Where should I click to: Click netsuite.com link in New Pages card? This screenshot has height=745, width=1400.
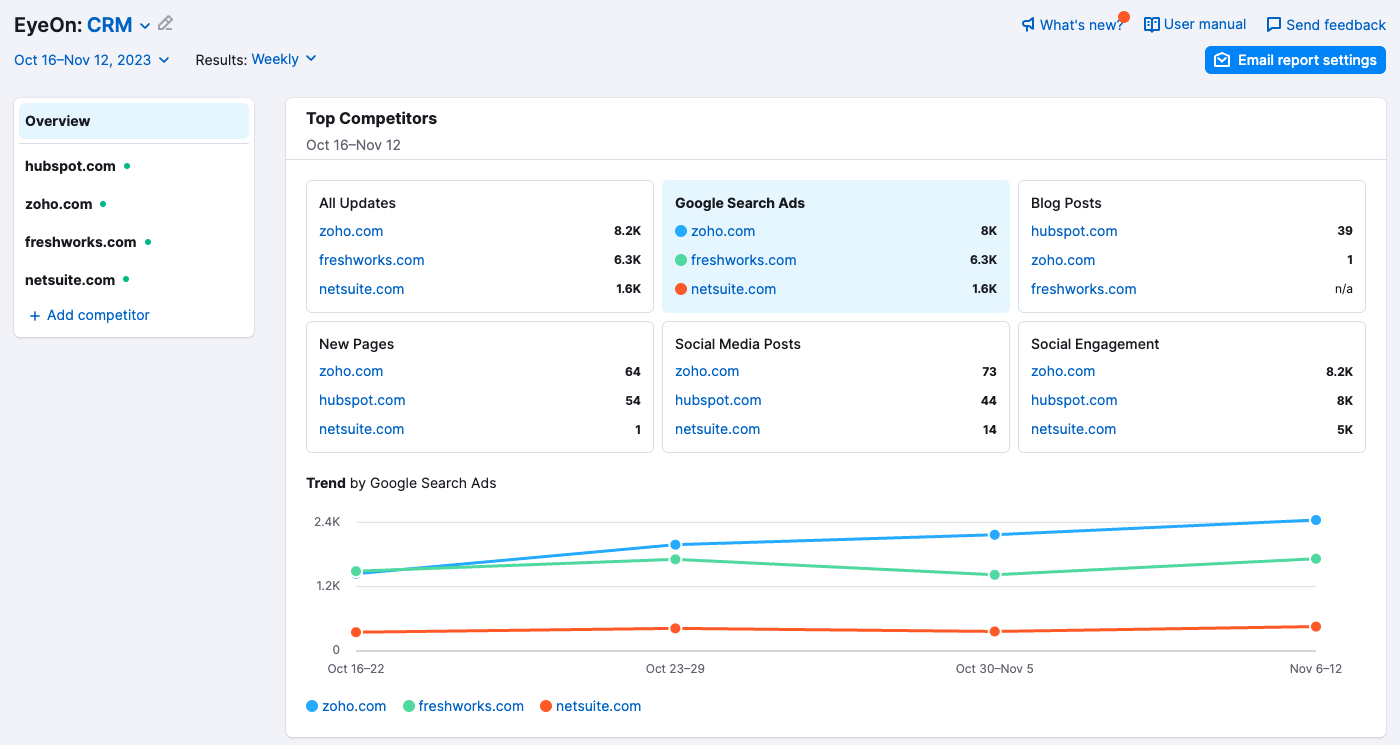click(362, 429)
